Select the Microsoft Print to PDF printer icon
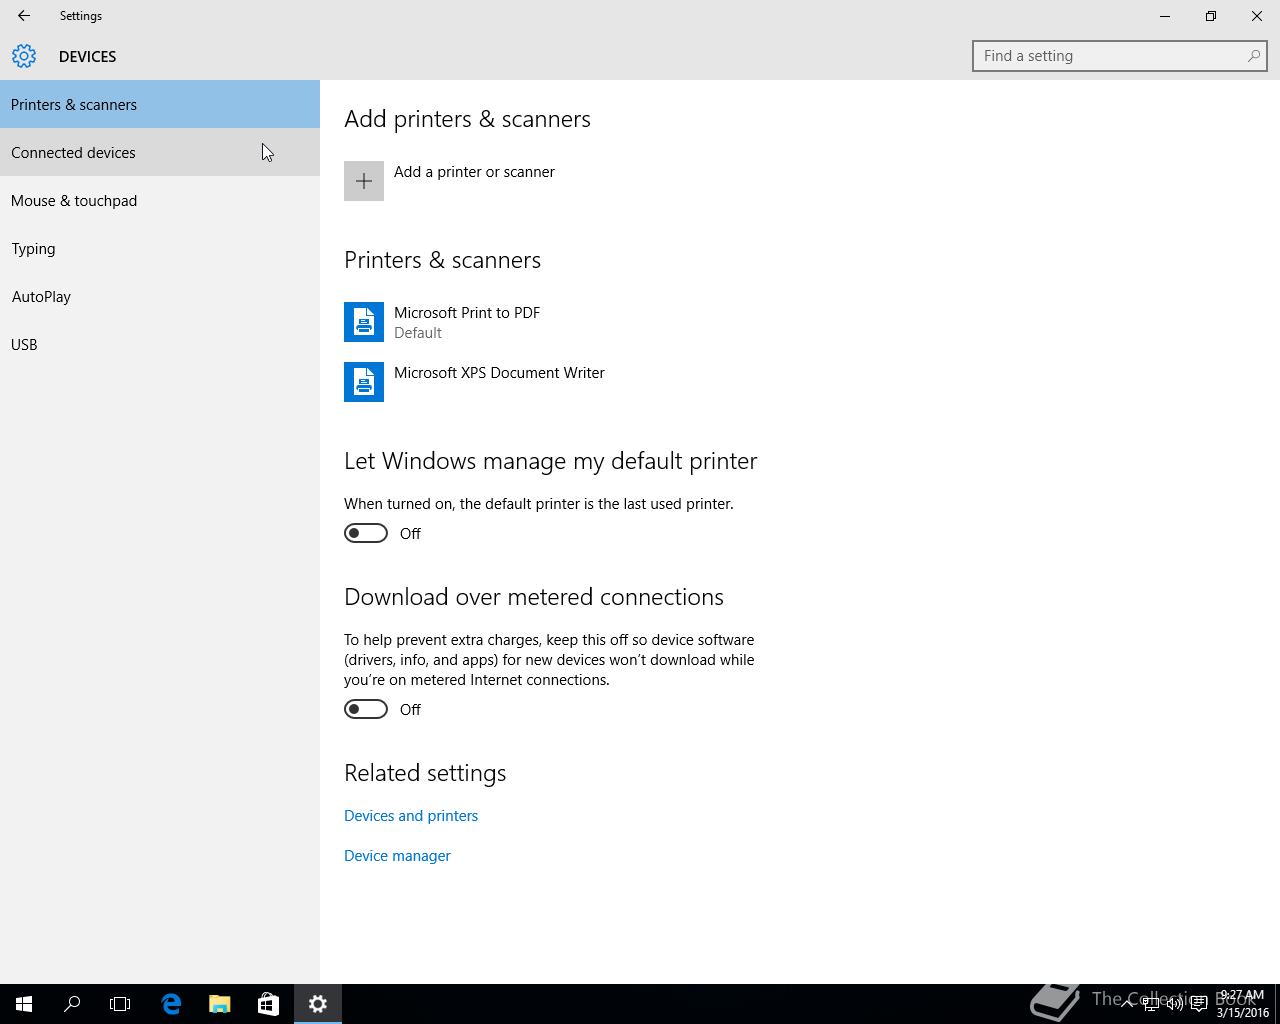 (364, 322)
